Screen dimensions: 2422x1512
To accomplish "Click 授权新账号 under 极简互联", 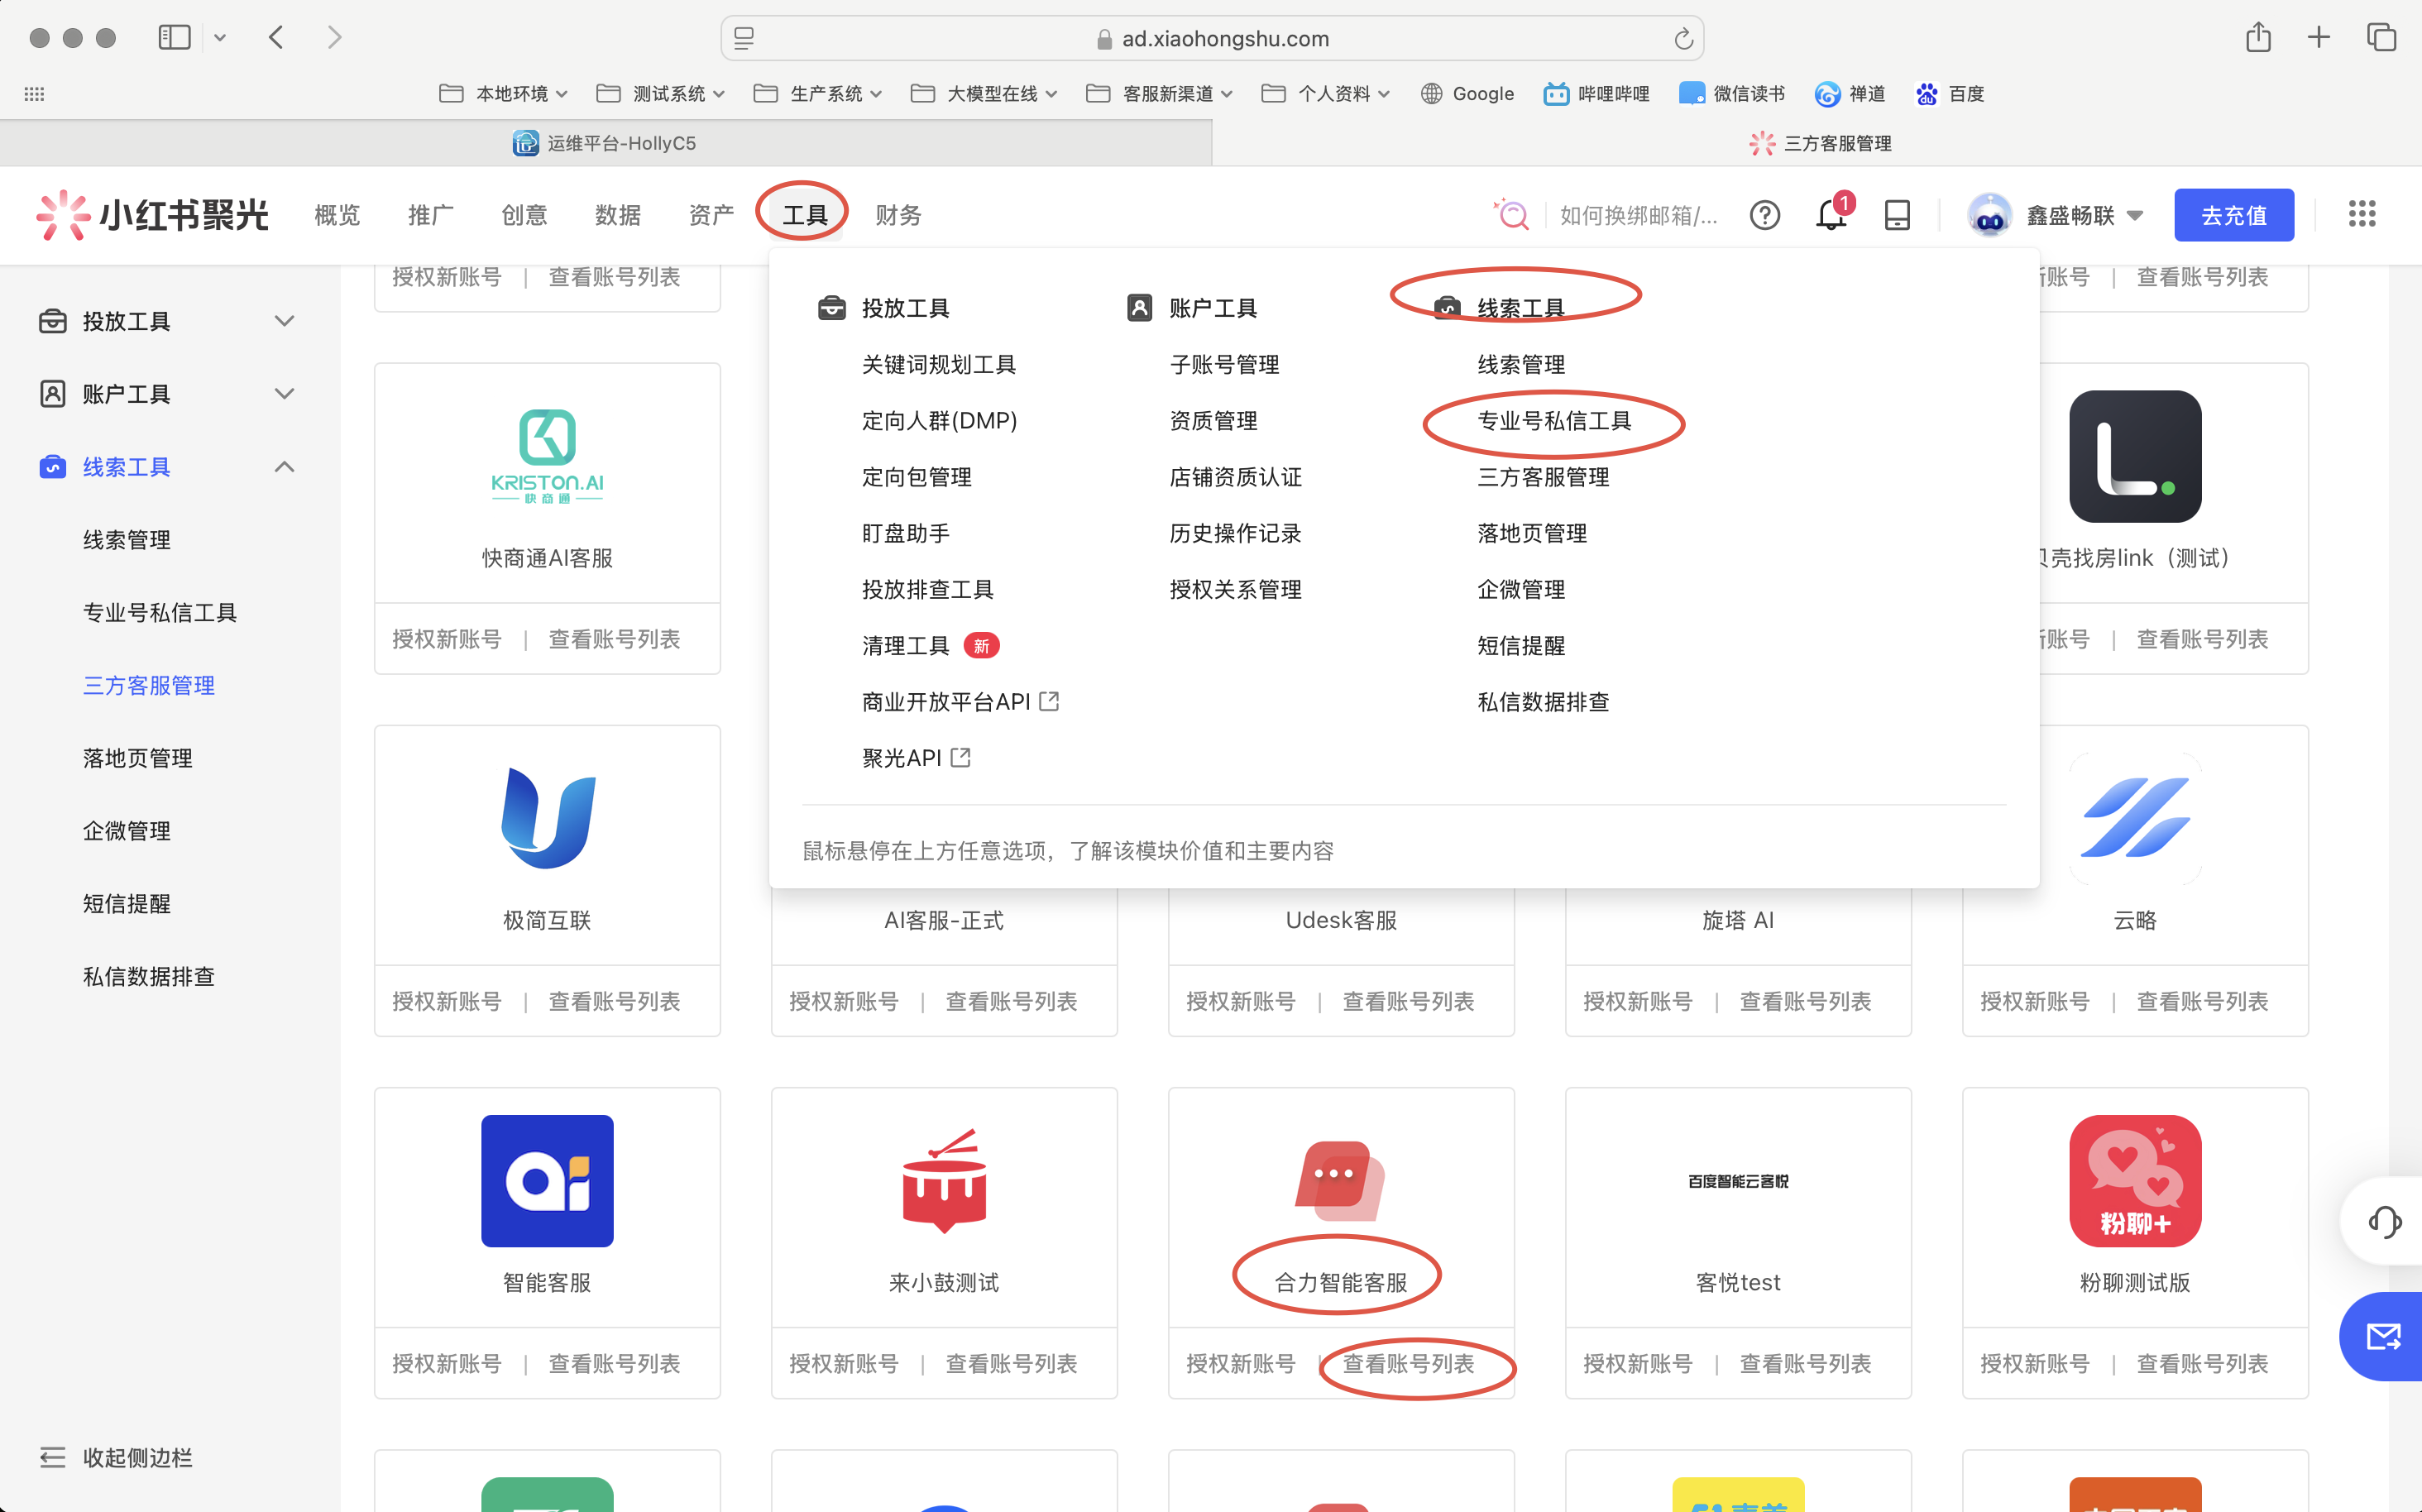I will pos(446,1001).
